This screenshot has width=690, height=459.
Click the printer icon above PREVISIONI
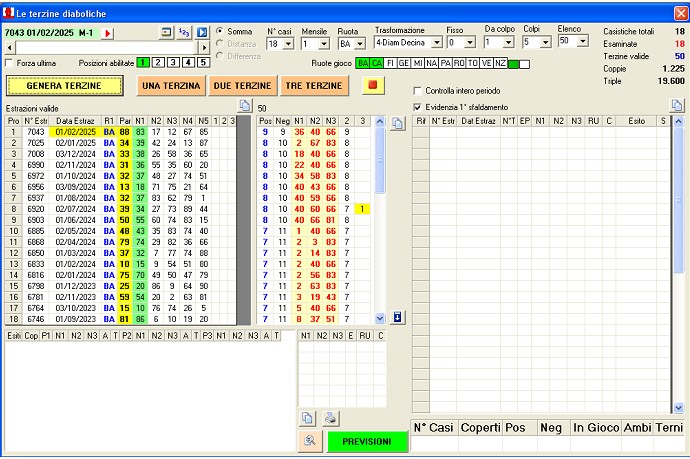331,418
